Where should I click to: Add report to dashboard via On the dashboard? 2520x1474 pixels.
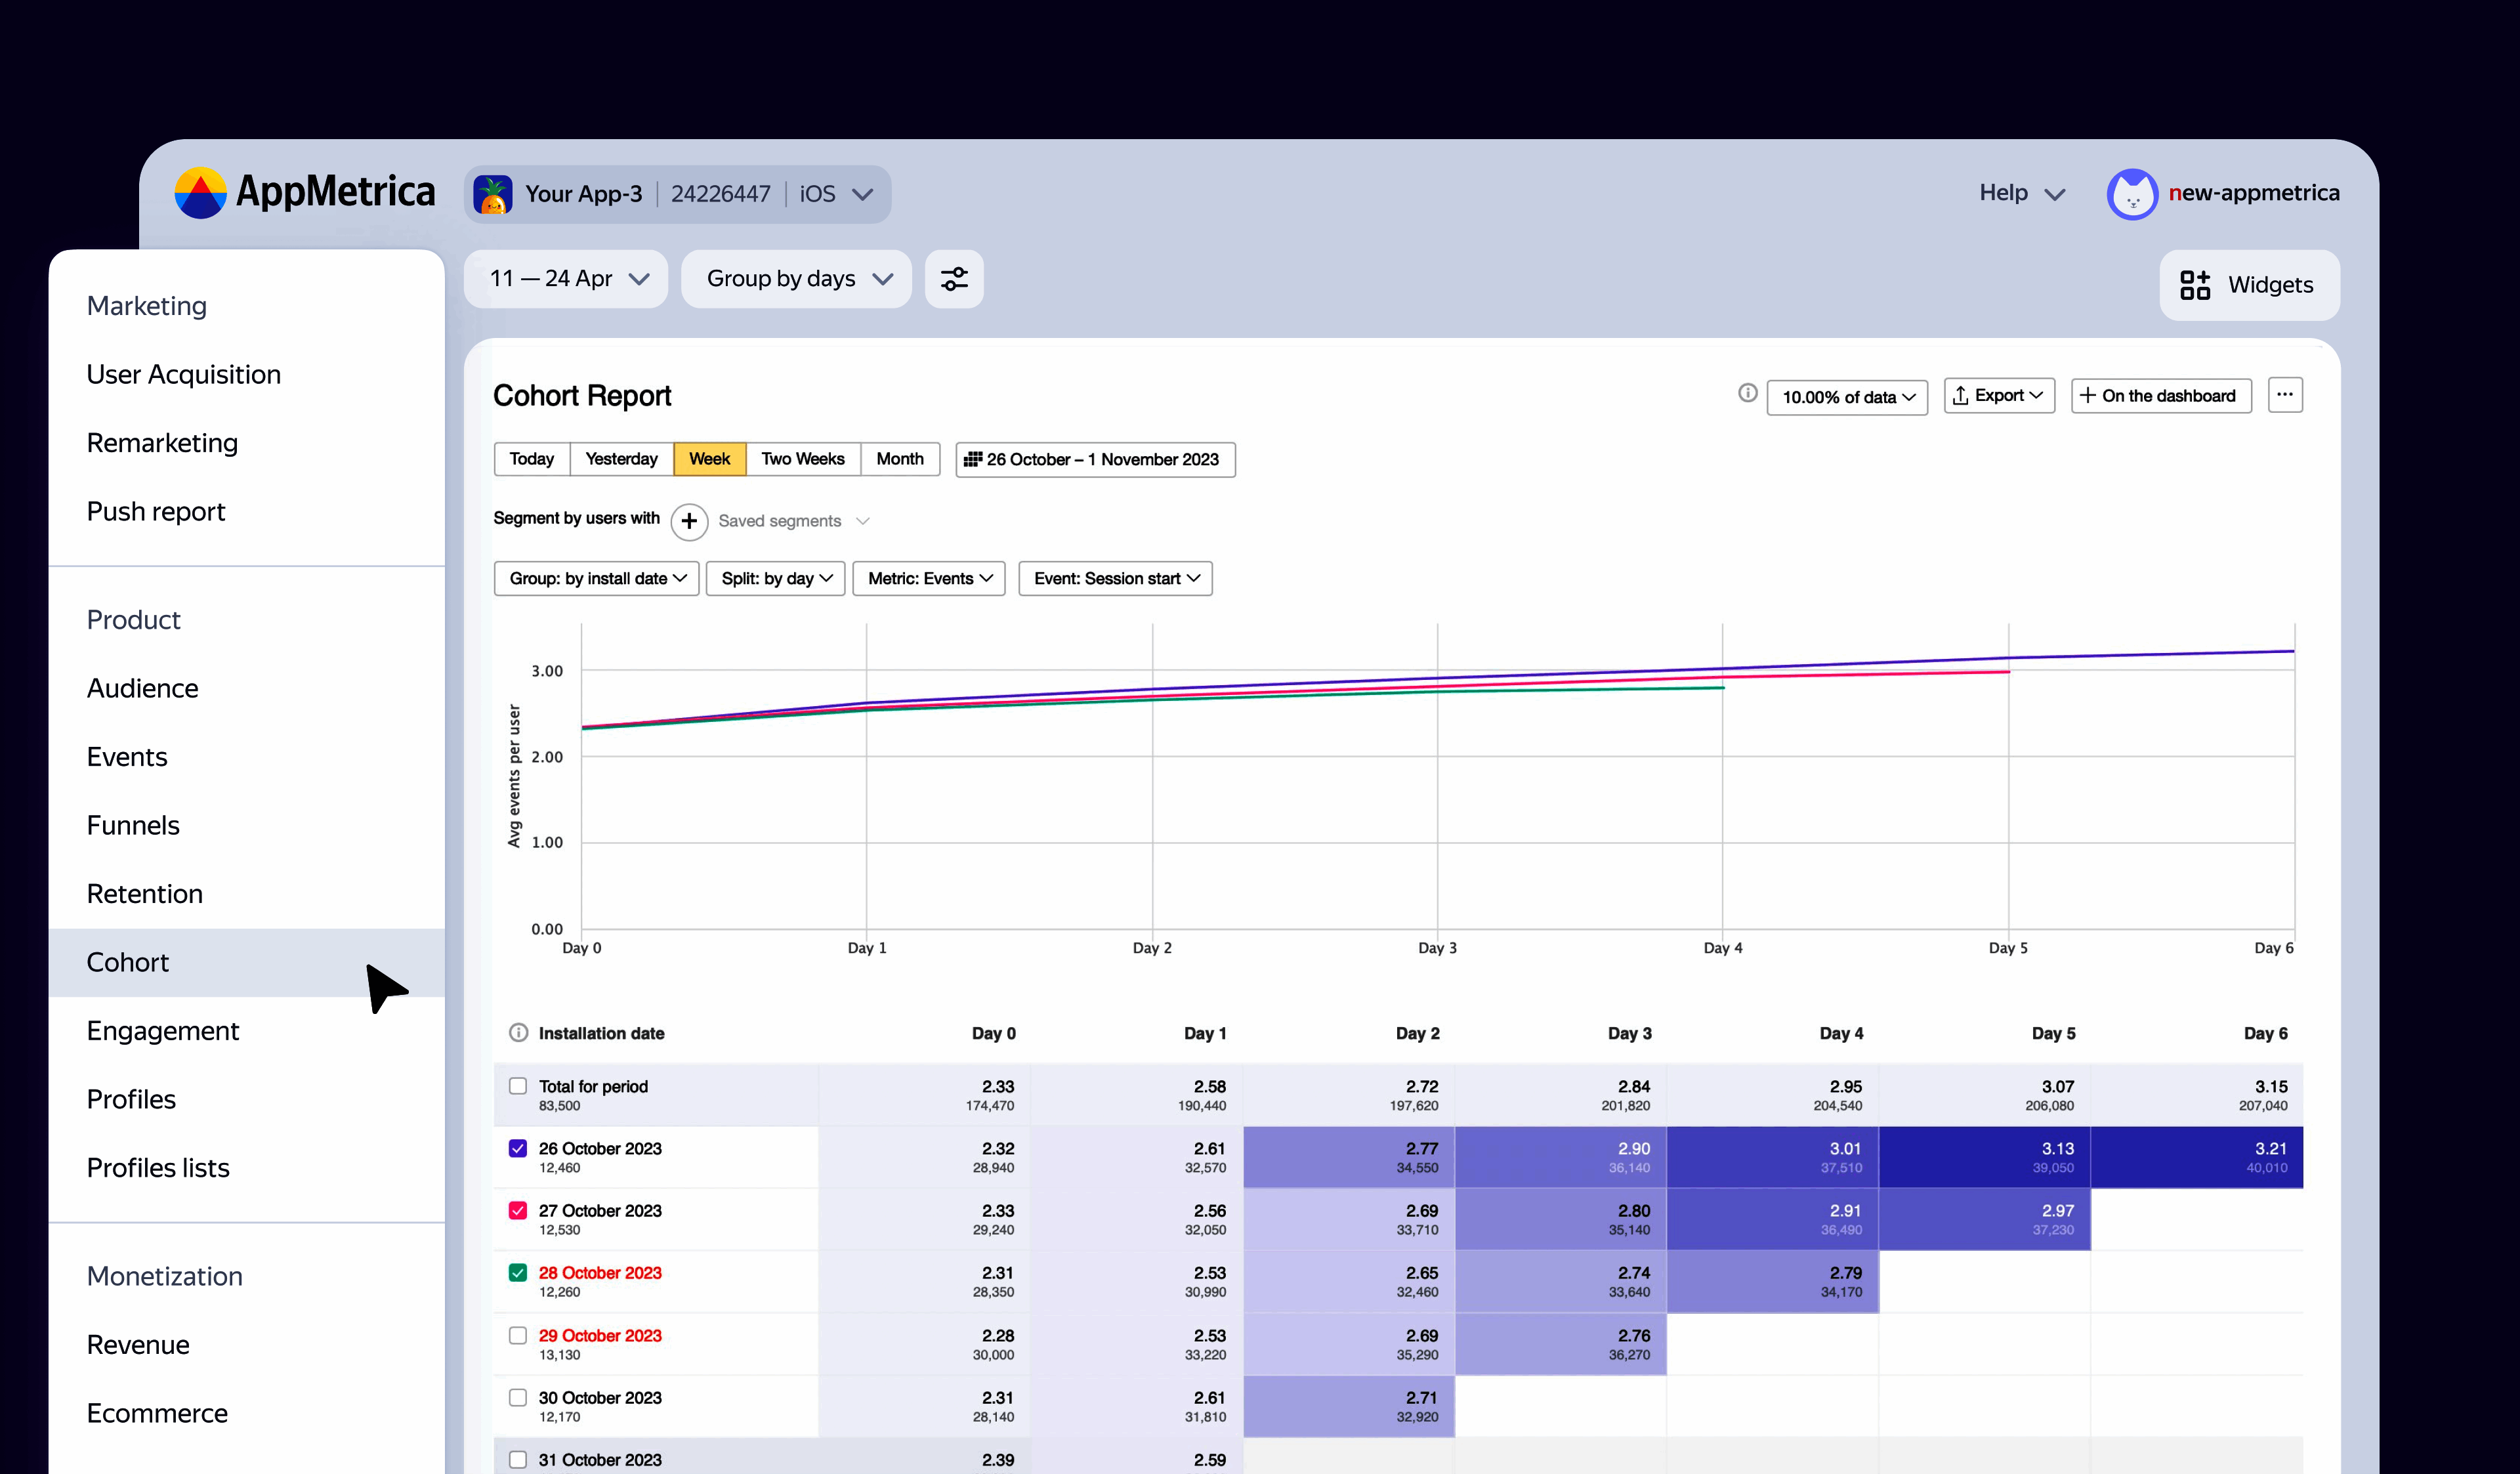click(x=2160, y=395)
